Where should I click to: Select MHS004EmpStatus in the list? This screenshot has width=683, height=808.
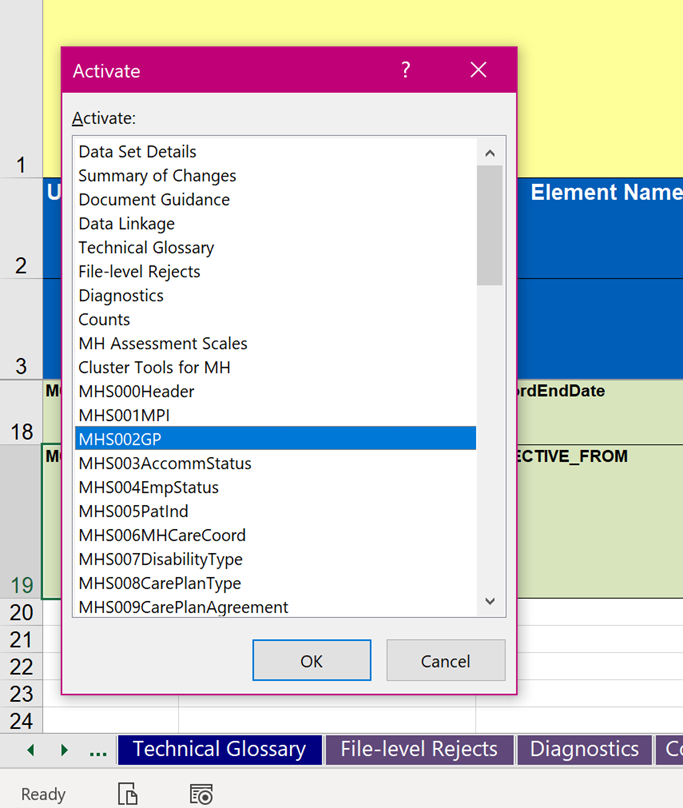click(x=275, y=487)
